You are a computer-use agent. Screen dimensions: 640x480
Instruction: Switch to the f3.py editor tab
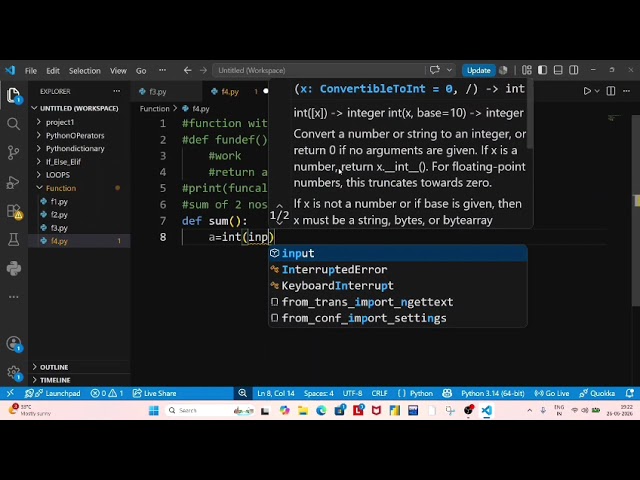point(157,91)
